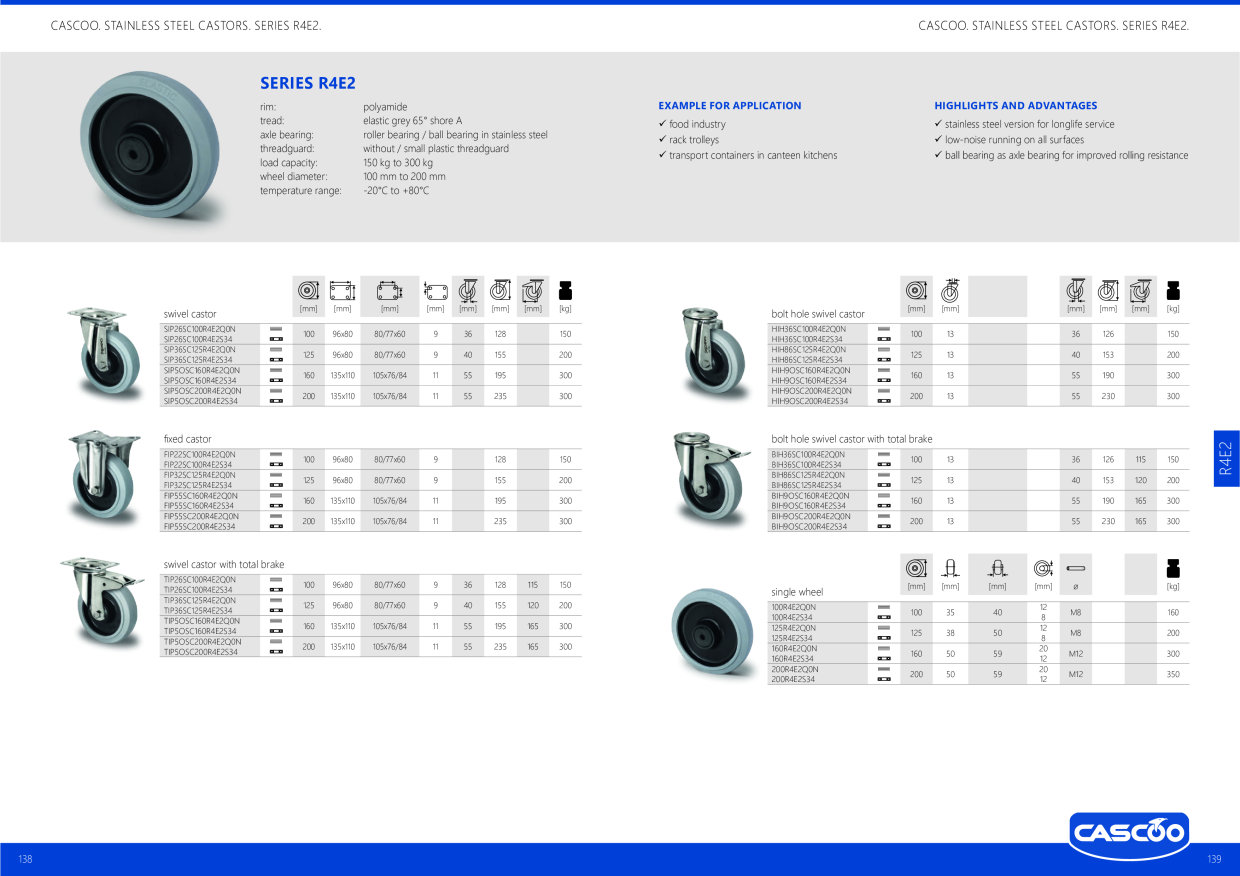Click the ball bearing icon beside HIH36SC100R4E2S34
The height and width of the screenshot is (876, 1240).
pyautogui.click(x=884, y=339)
